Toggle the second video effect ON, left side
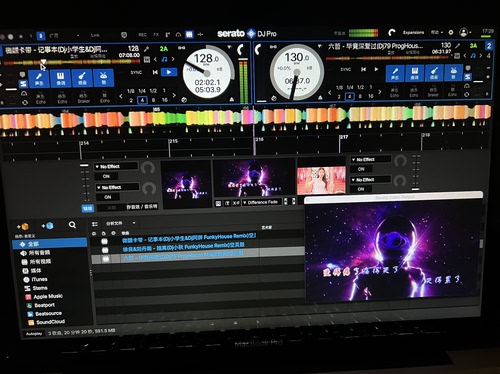 tap(107, 197)
